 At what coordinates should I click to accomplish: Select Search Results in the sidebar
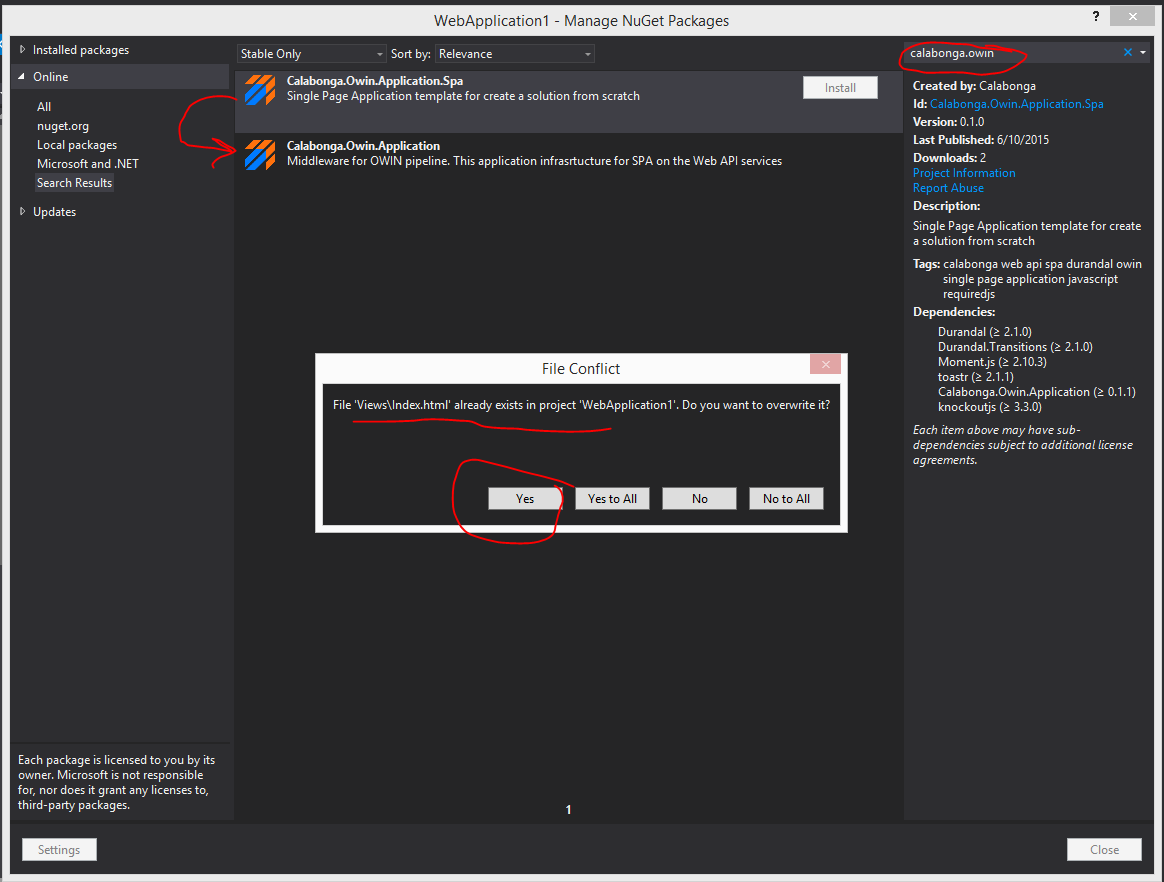[74, 183]
